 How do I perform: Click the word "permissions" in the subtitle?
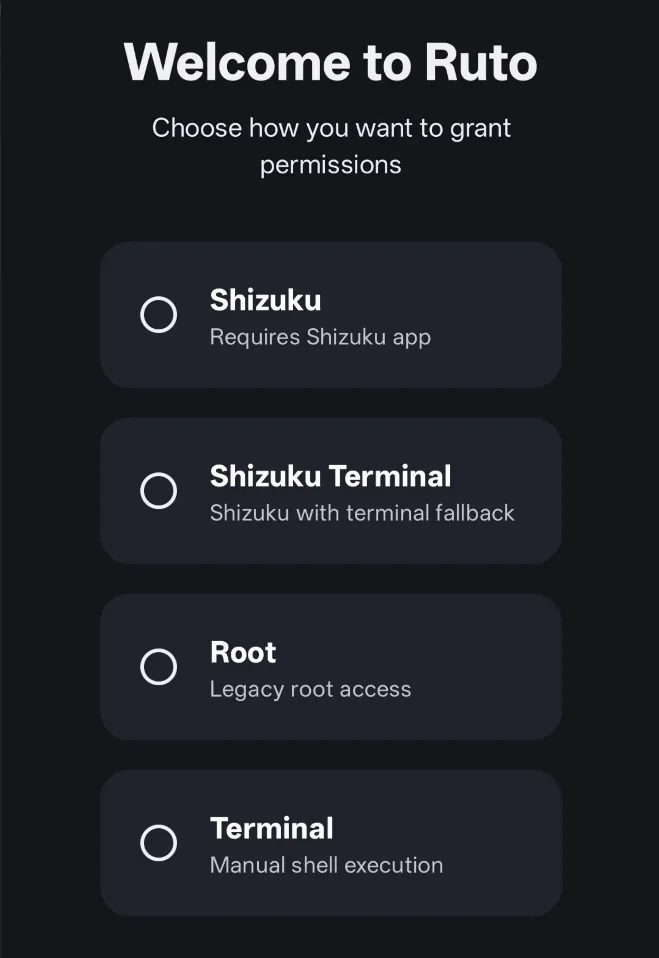pos(331,165)
